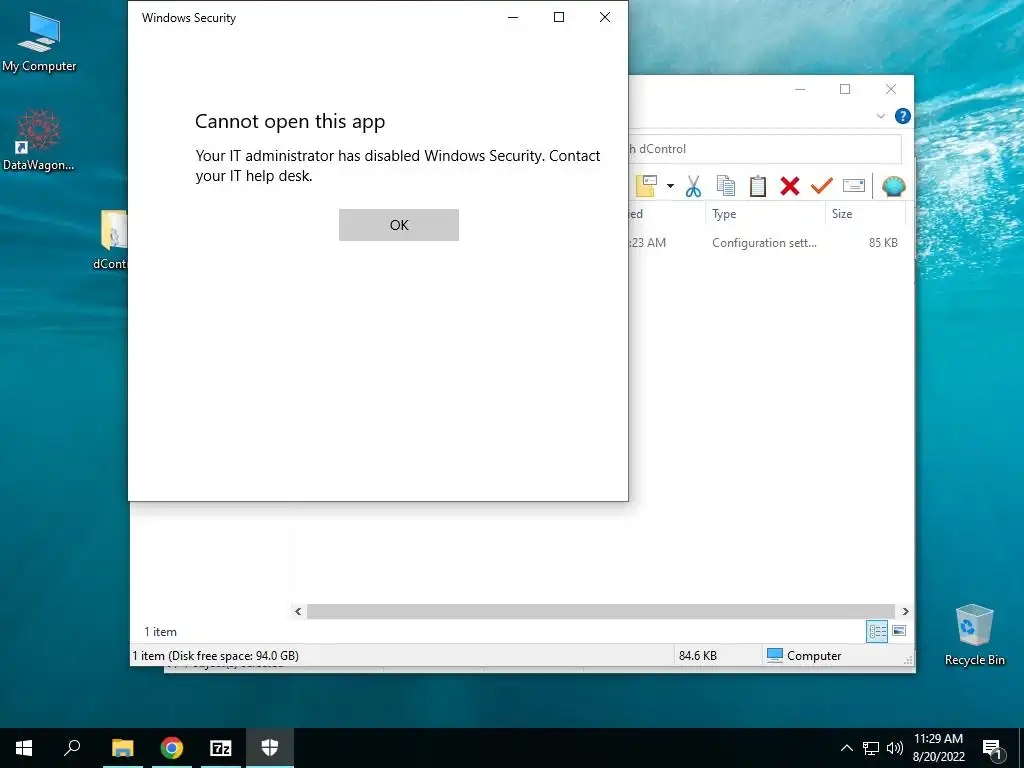Switch to details view icon
The height and width of the screenshot is (768, 1024).
click(877, 631)
